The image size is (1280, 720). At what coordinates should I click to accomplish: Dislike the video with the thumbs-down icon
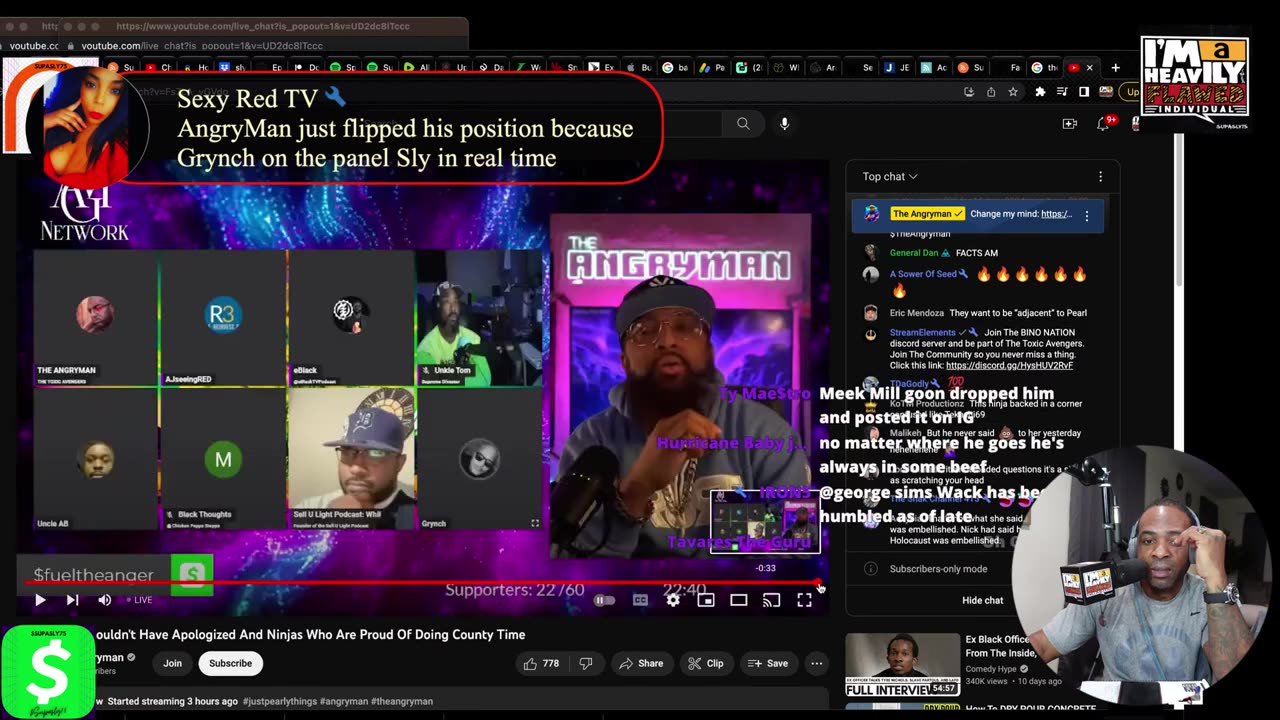click(x=586, y=663)
